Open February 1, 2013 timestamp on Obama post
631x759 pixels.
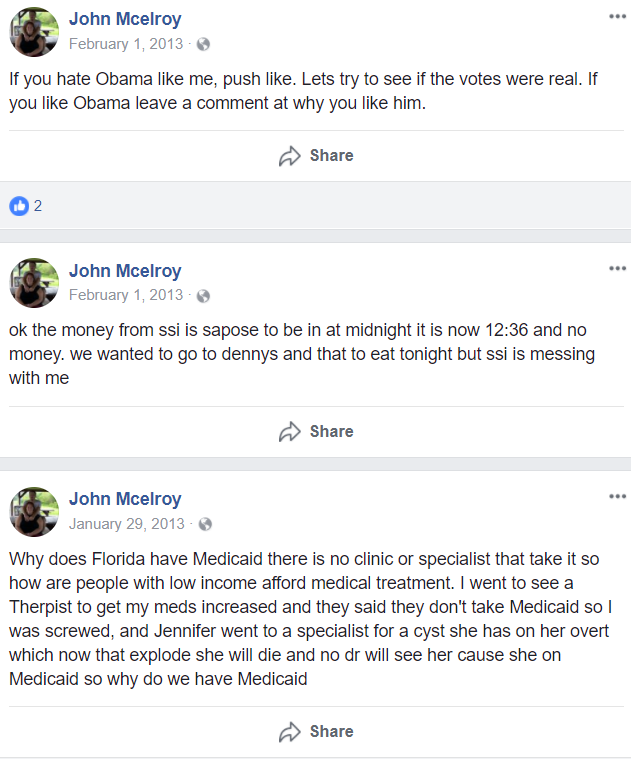[126, 44]
